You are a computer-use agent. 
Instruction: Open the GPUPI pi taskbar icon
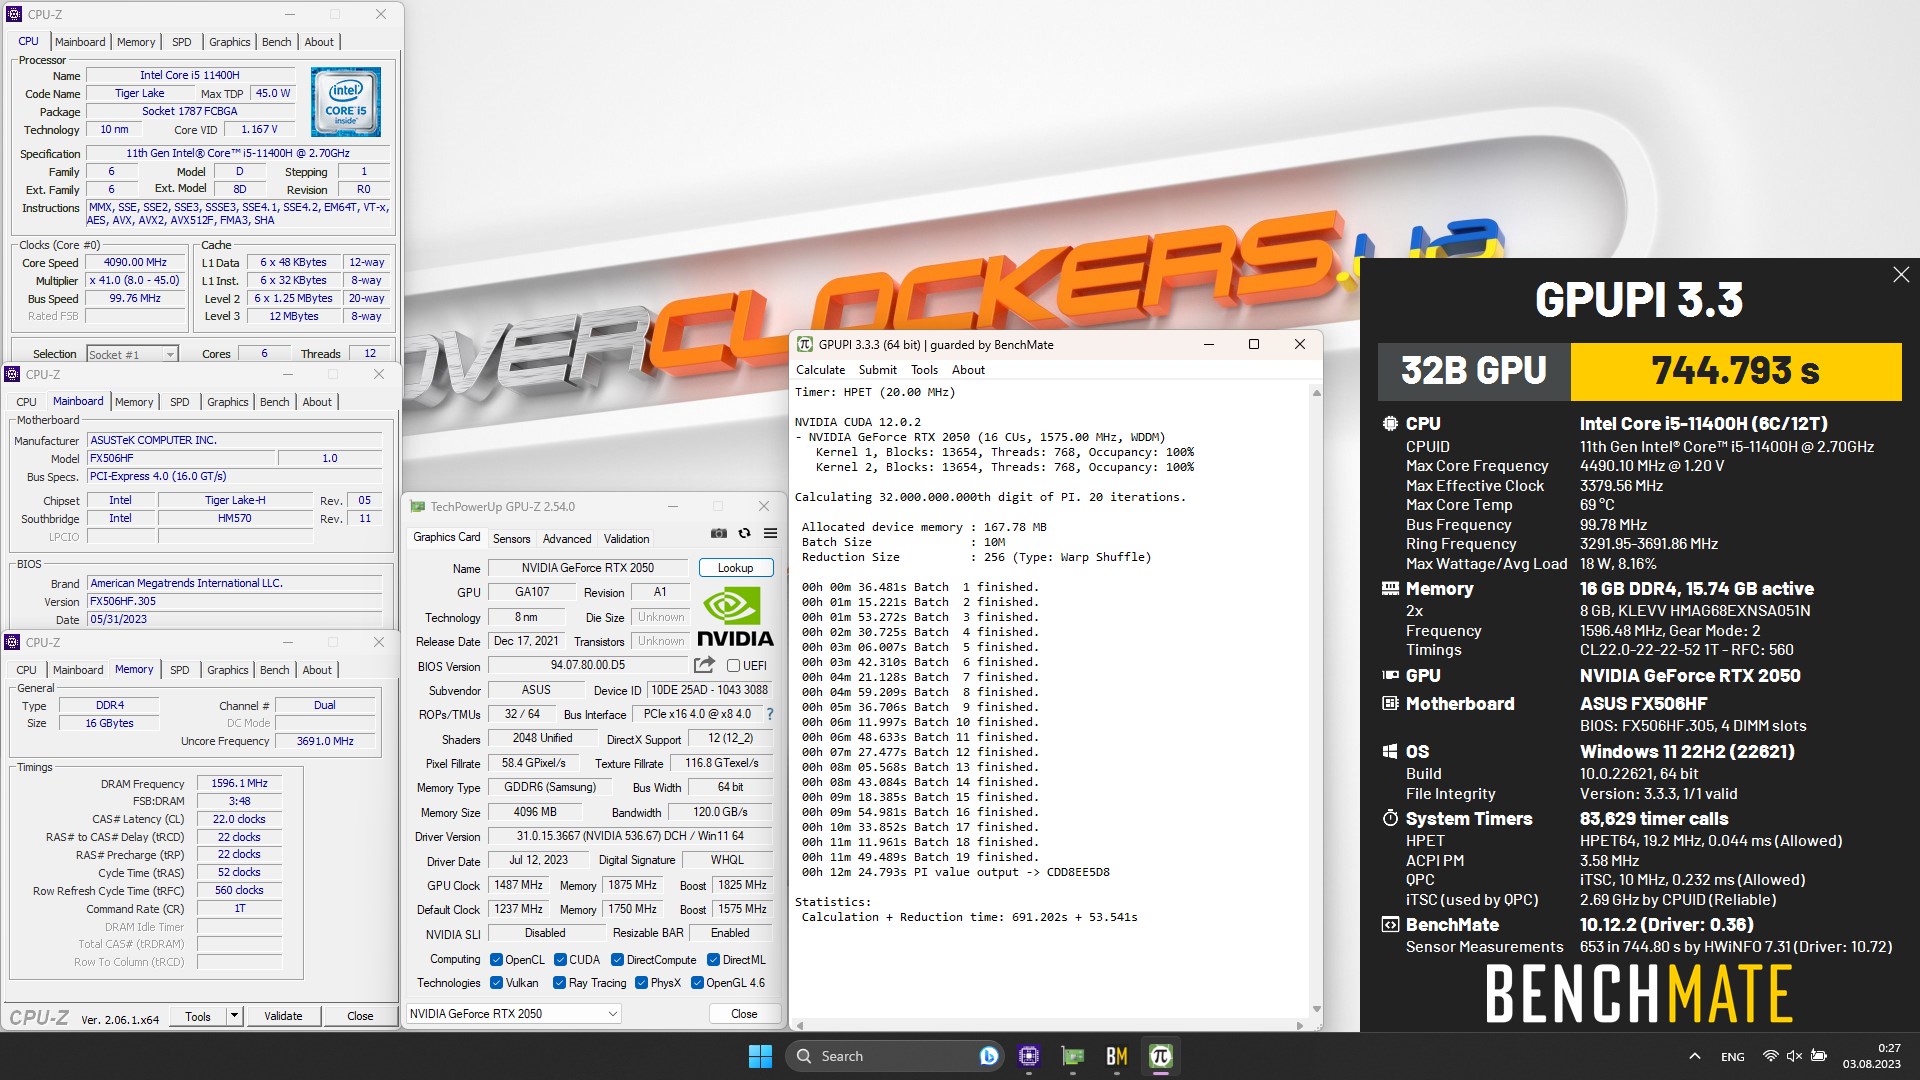pyautogui.click(x=1161, y=1056)
